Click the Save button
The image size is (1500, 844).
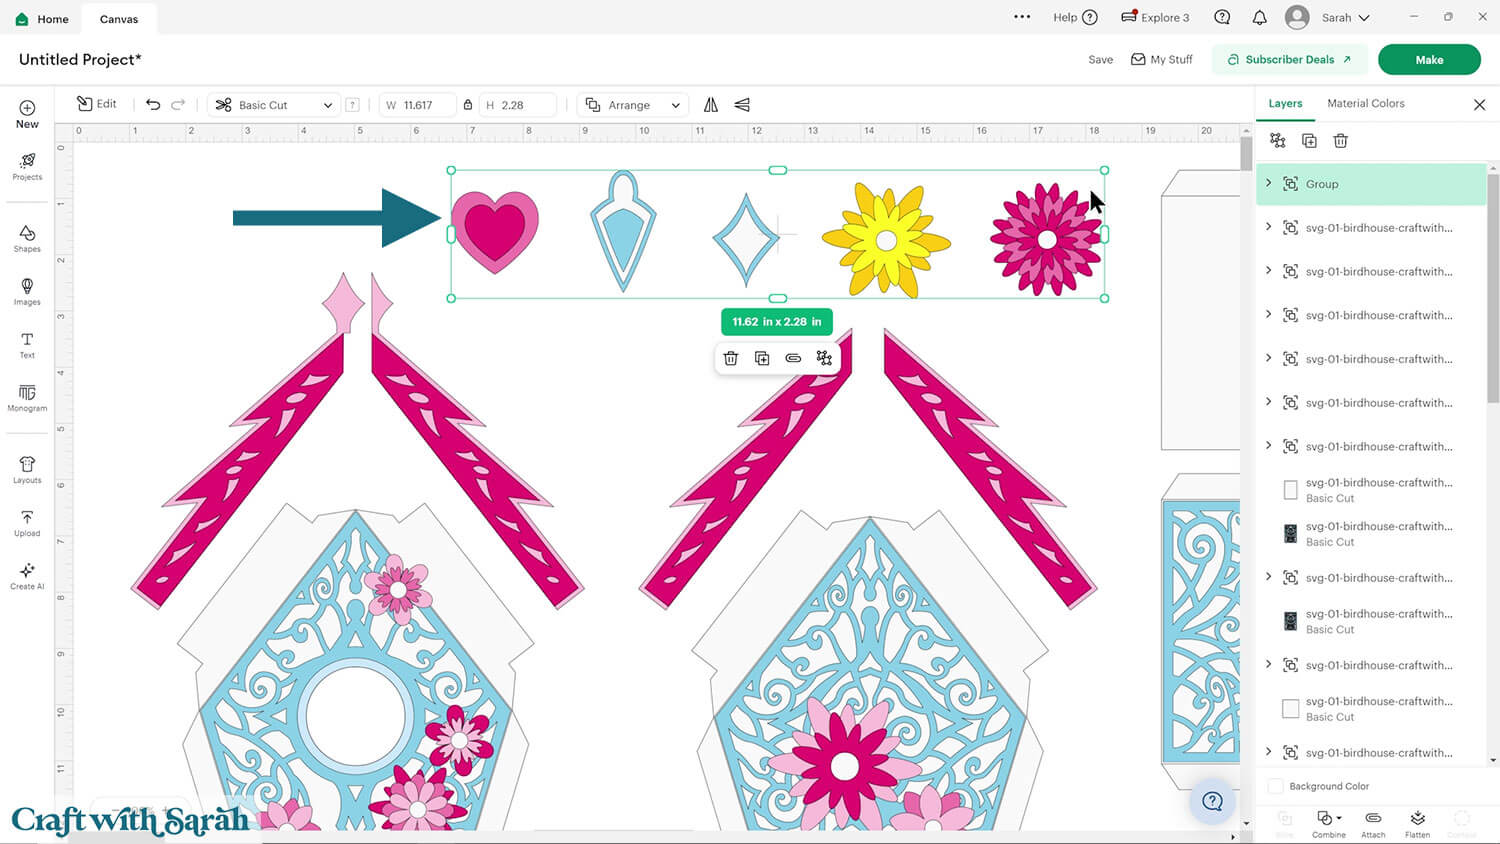(1101, 60)
